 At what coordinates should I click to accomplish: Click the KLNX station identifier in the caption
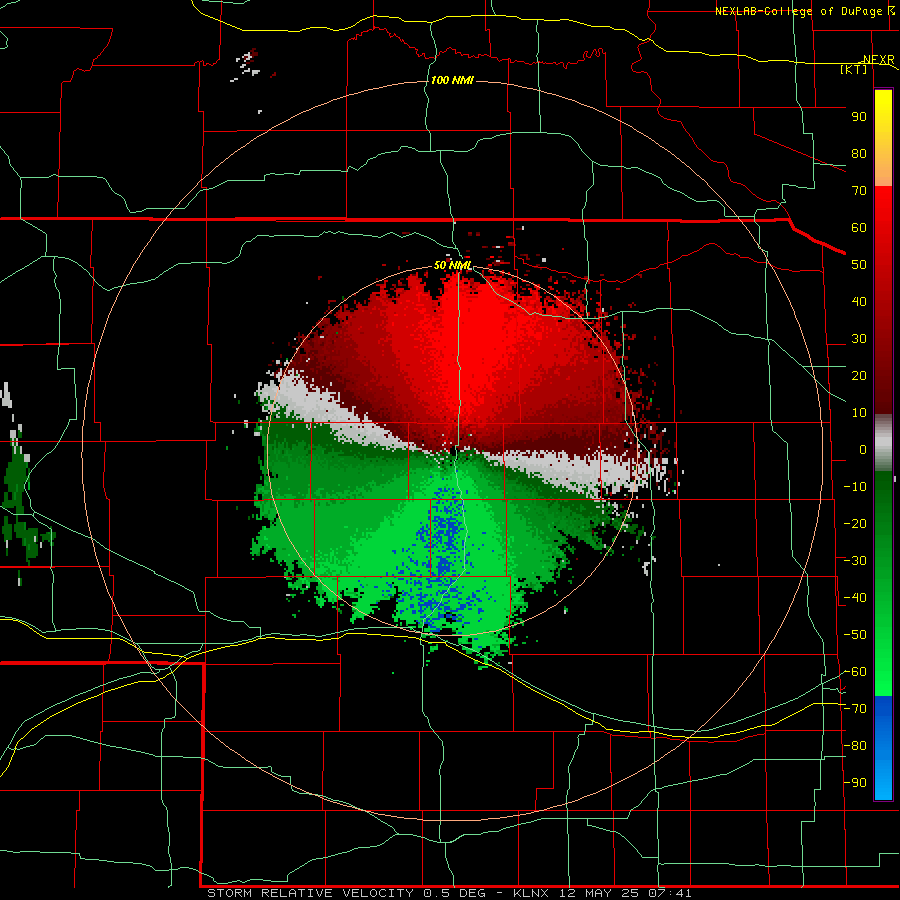531,893
